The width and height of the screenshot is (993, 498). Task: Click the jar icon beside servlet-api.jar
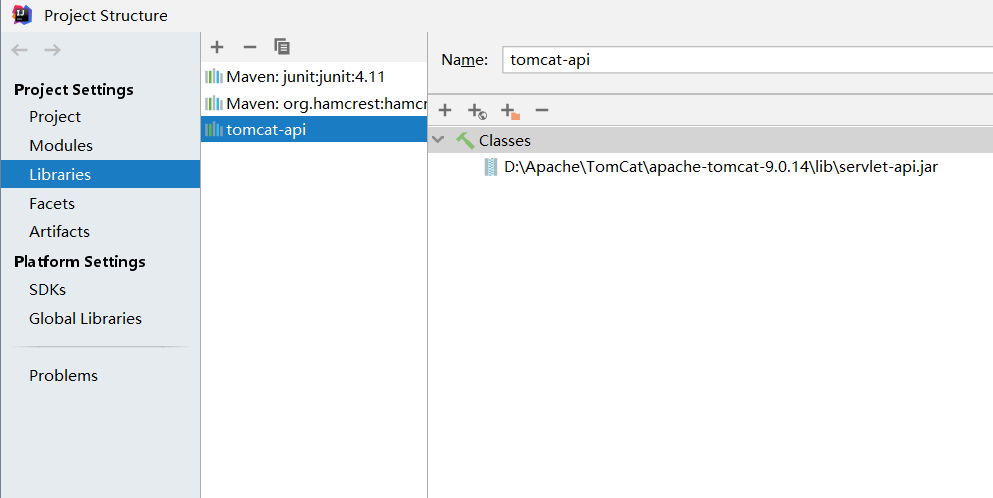(491, 167)
